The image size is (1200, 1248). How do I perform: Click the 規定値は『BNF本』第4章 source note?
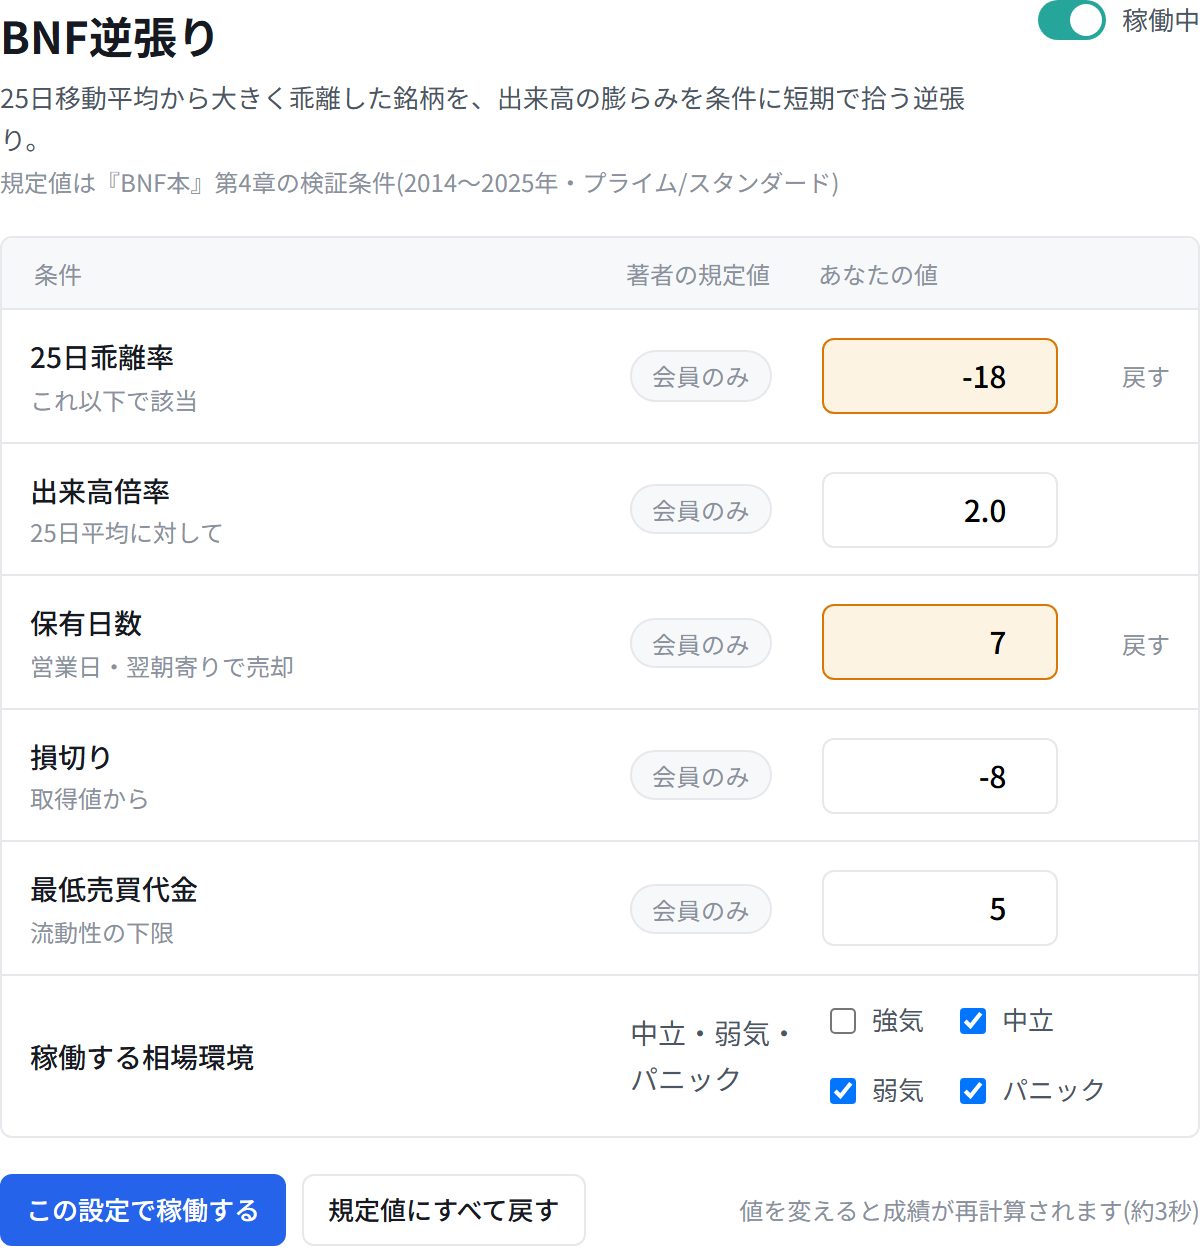point(419,184)
